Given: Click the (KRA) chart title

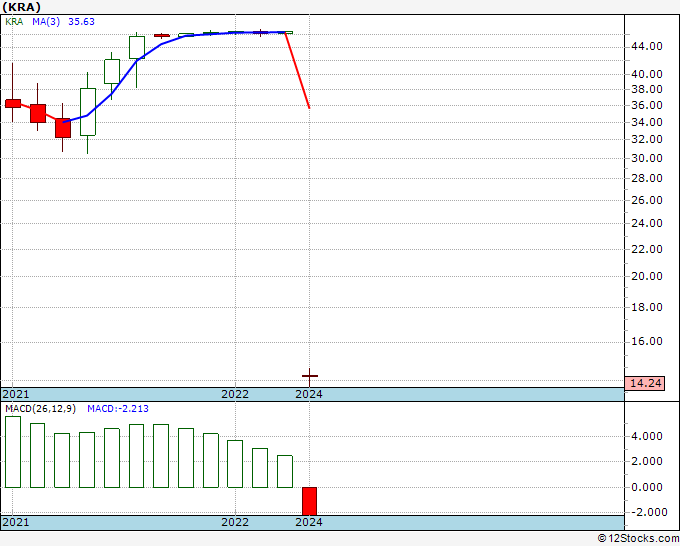Looking at the screenshot, I should tap(22, 7).
